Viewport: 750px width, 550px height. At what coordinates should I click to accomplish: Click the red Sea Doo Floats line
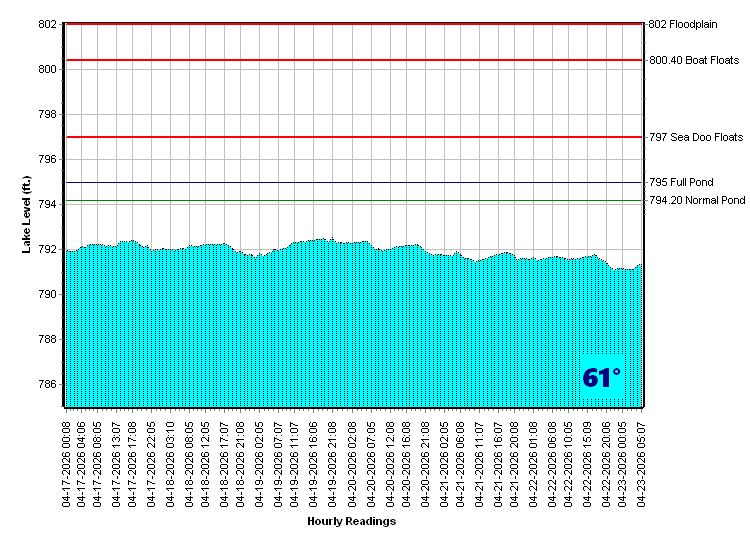coord(350,137)
